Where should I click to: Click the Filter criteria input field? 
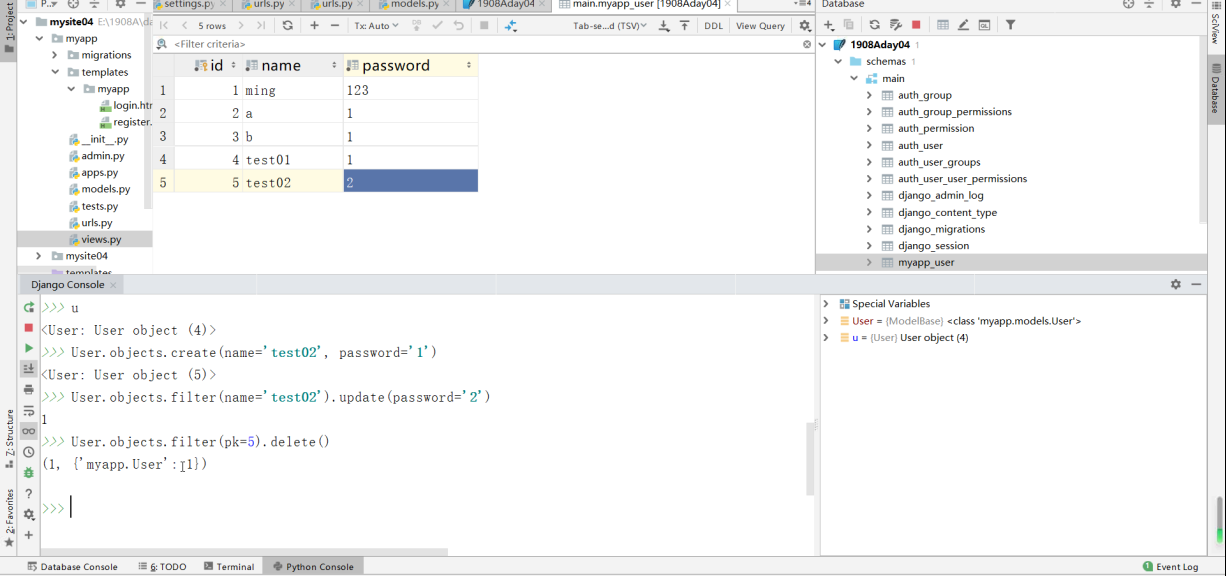point(485,44)
